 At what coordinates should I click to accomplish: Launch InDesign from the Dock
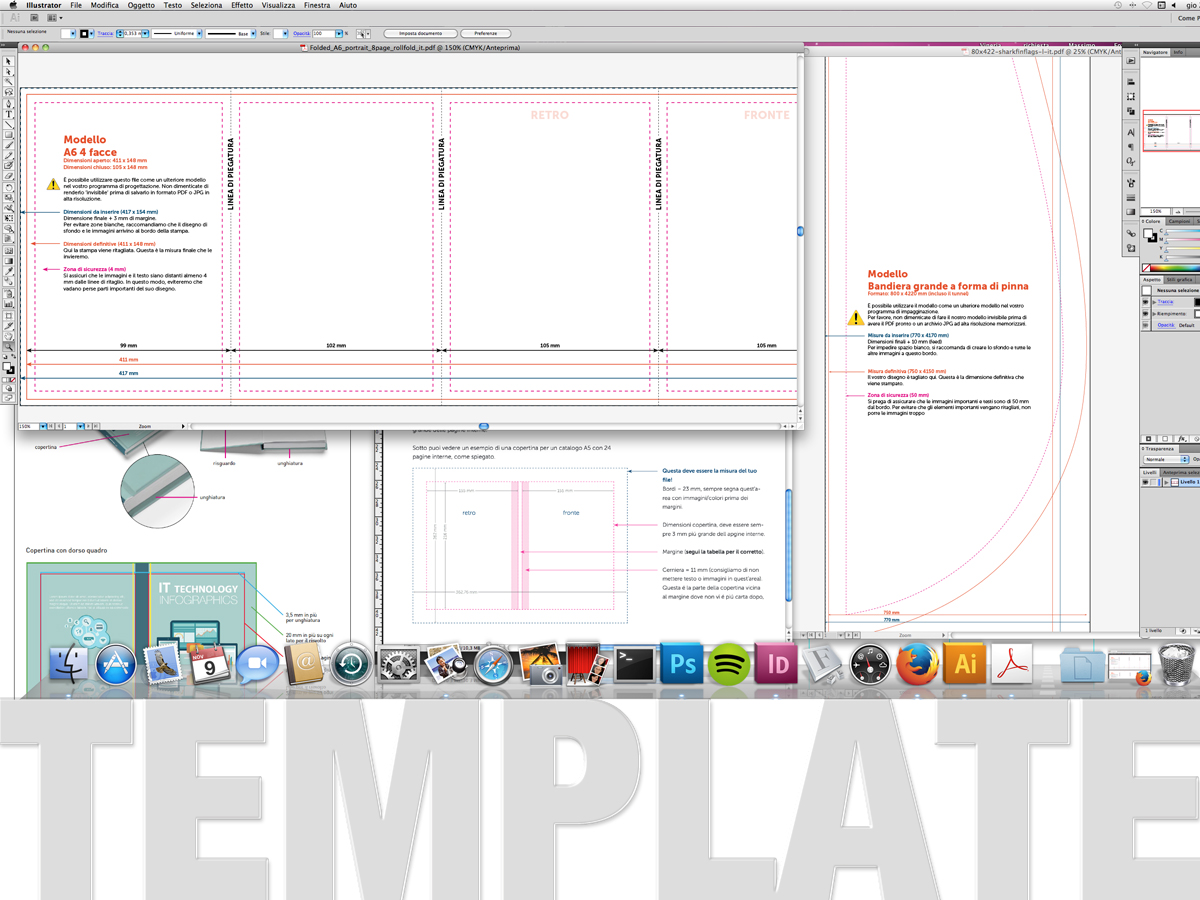click(x=777, y=663)
